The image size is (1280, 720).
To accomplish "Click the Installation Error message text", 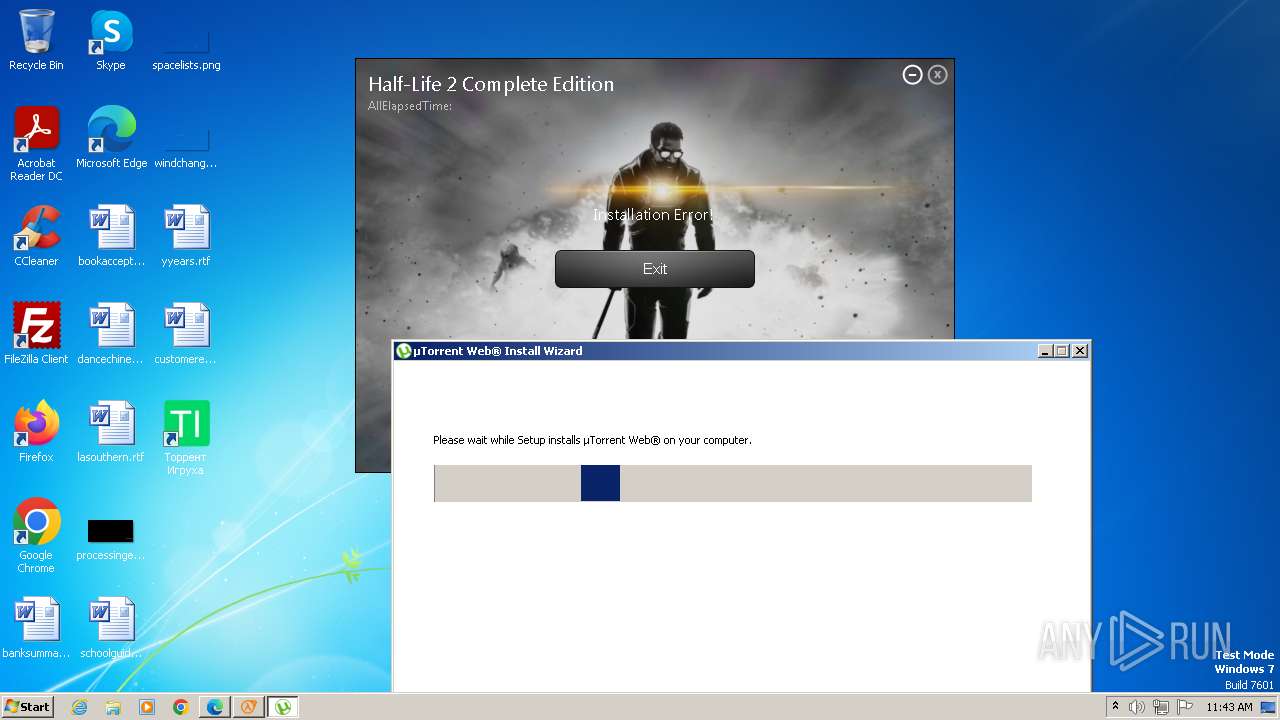I will coord(653,215).
